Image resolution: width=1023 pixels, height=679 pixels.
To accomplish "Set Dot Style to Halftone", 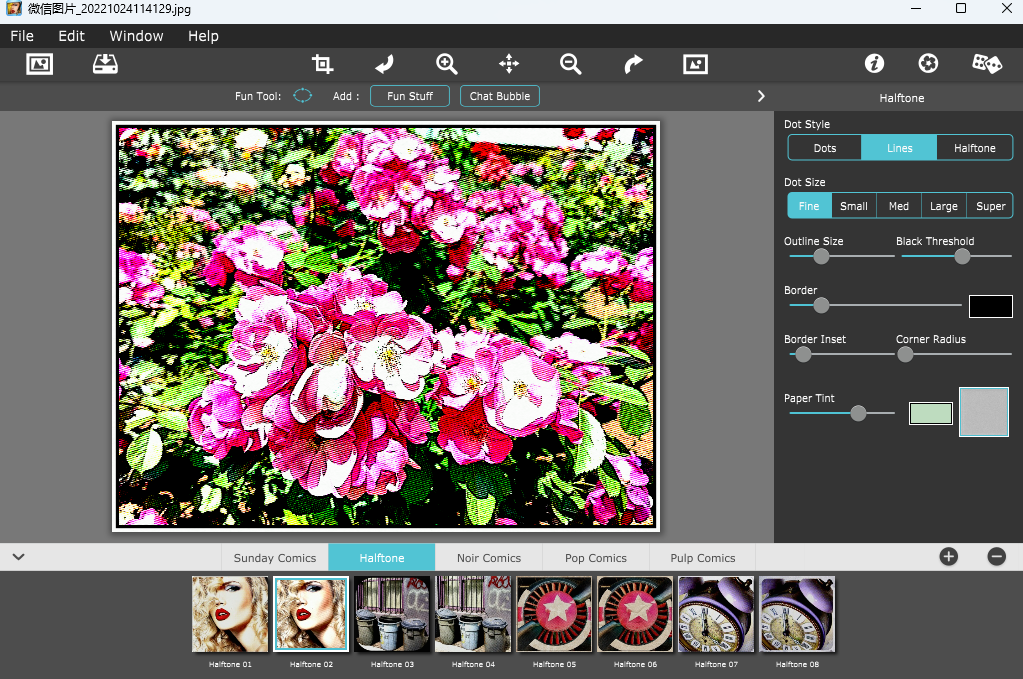I will click(975, 148).
